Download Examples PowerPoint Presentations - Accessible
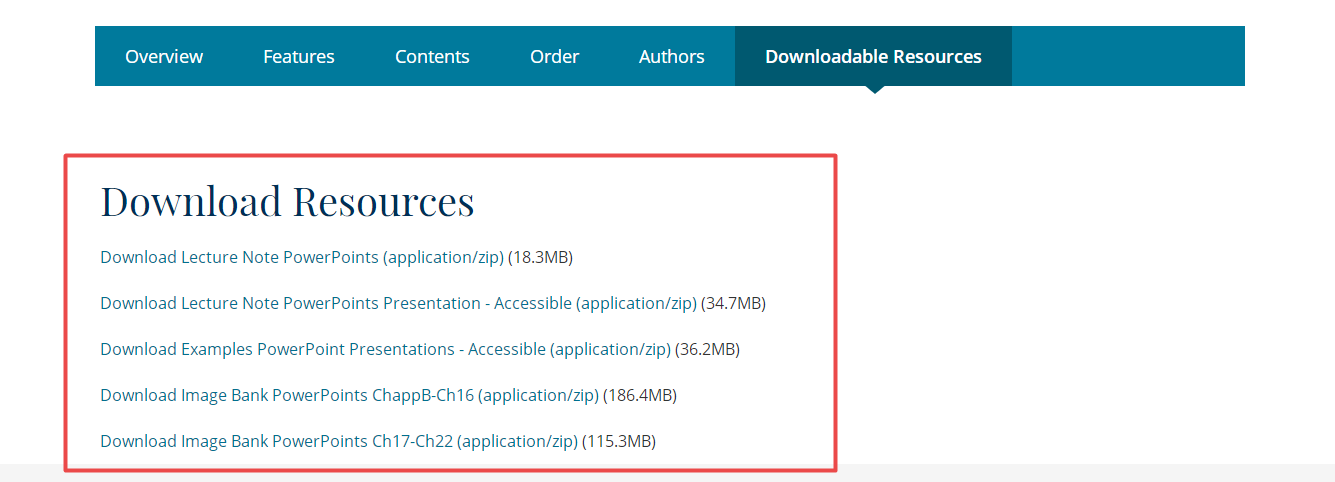This screenshot has height=482, width=1335. pos(385,349)
